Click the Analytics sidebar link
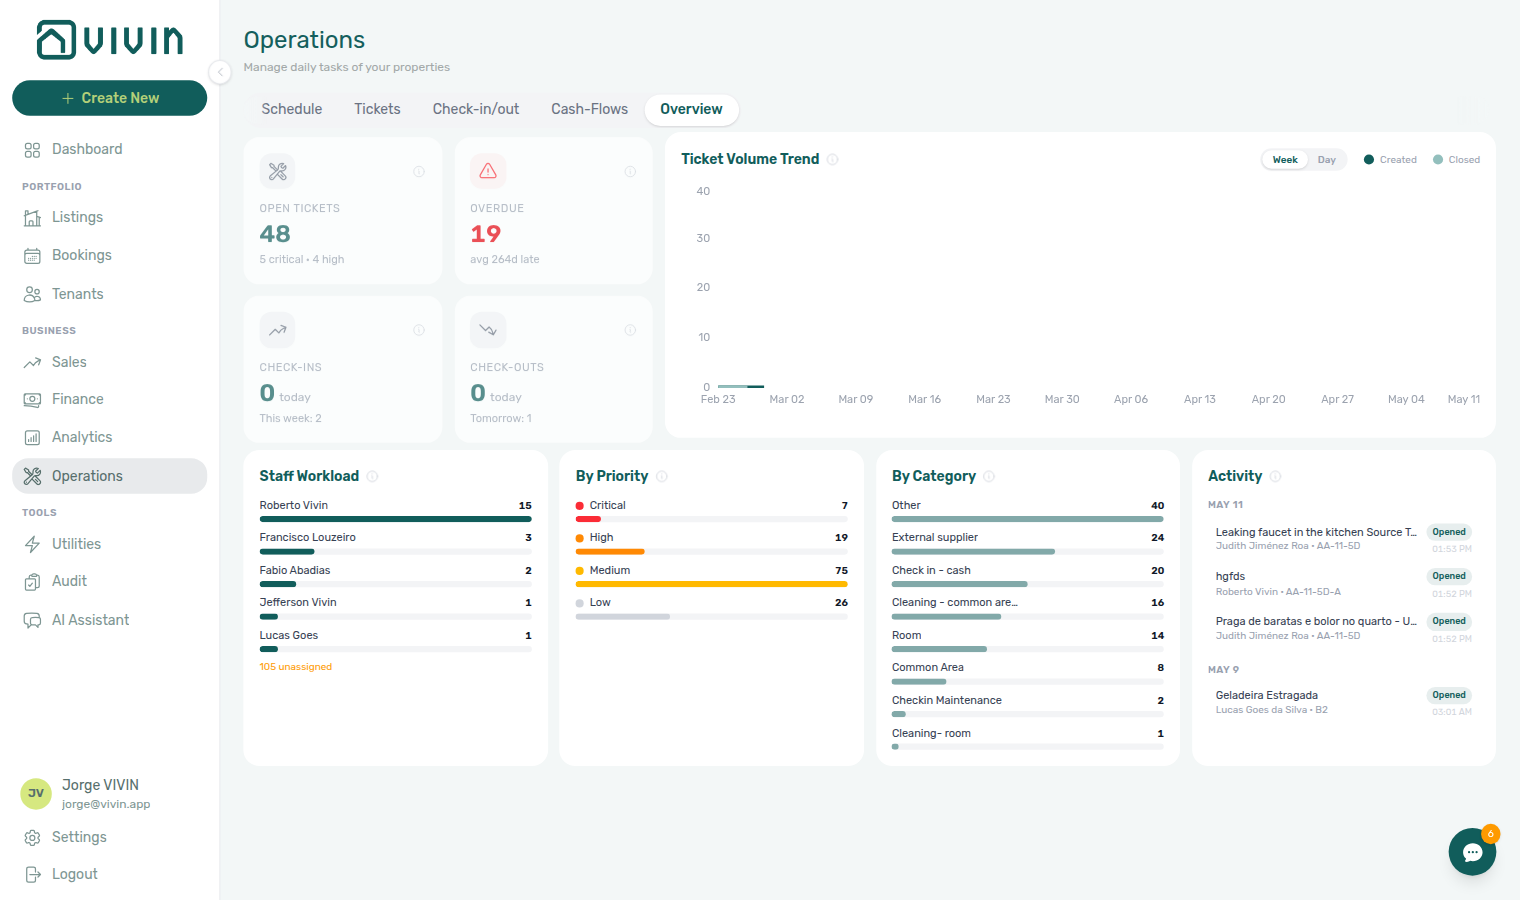 click(109, 438)
